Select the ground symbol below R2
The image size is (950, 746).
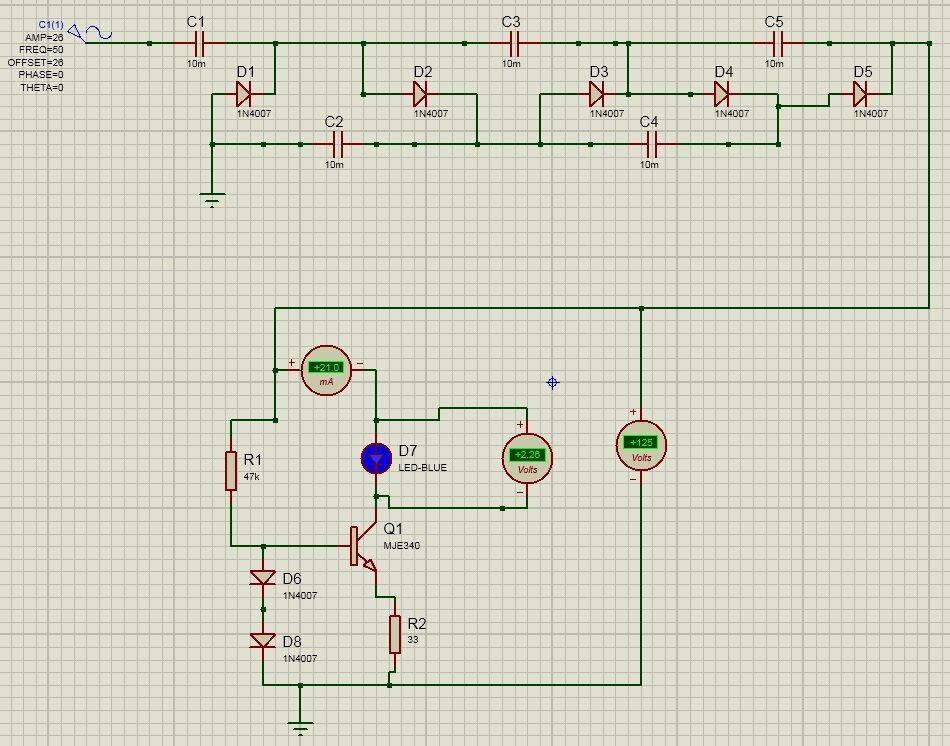[x=301, y=727]
